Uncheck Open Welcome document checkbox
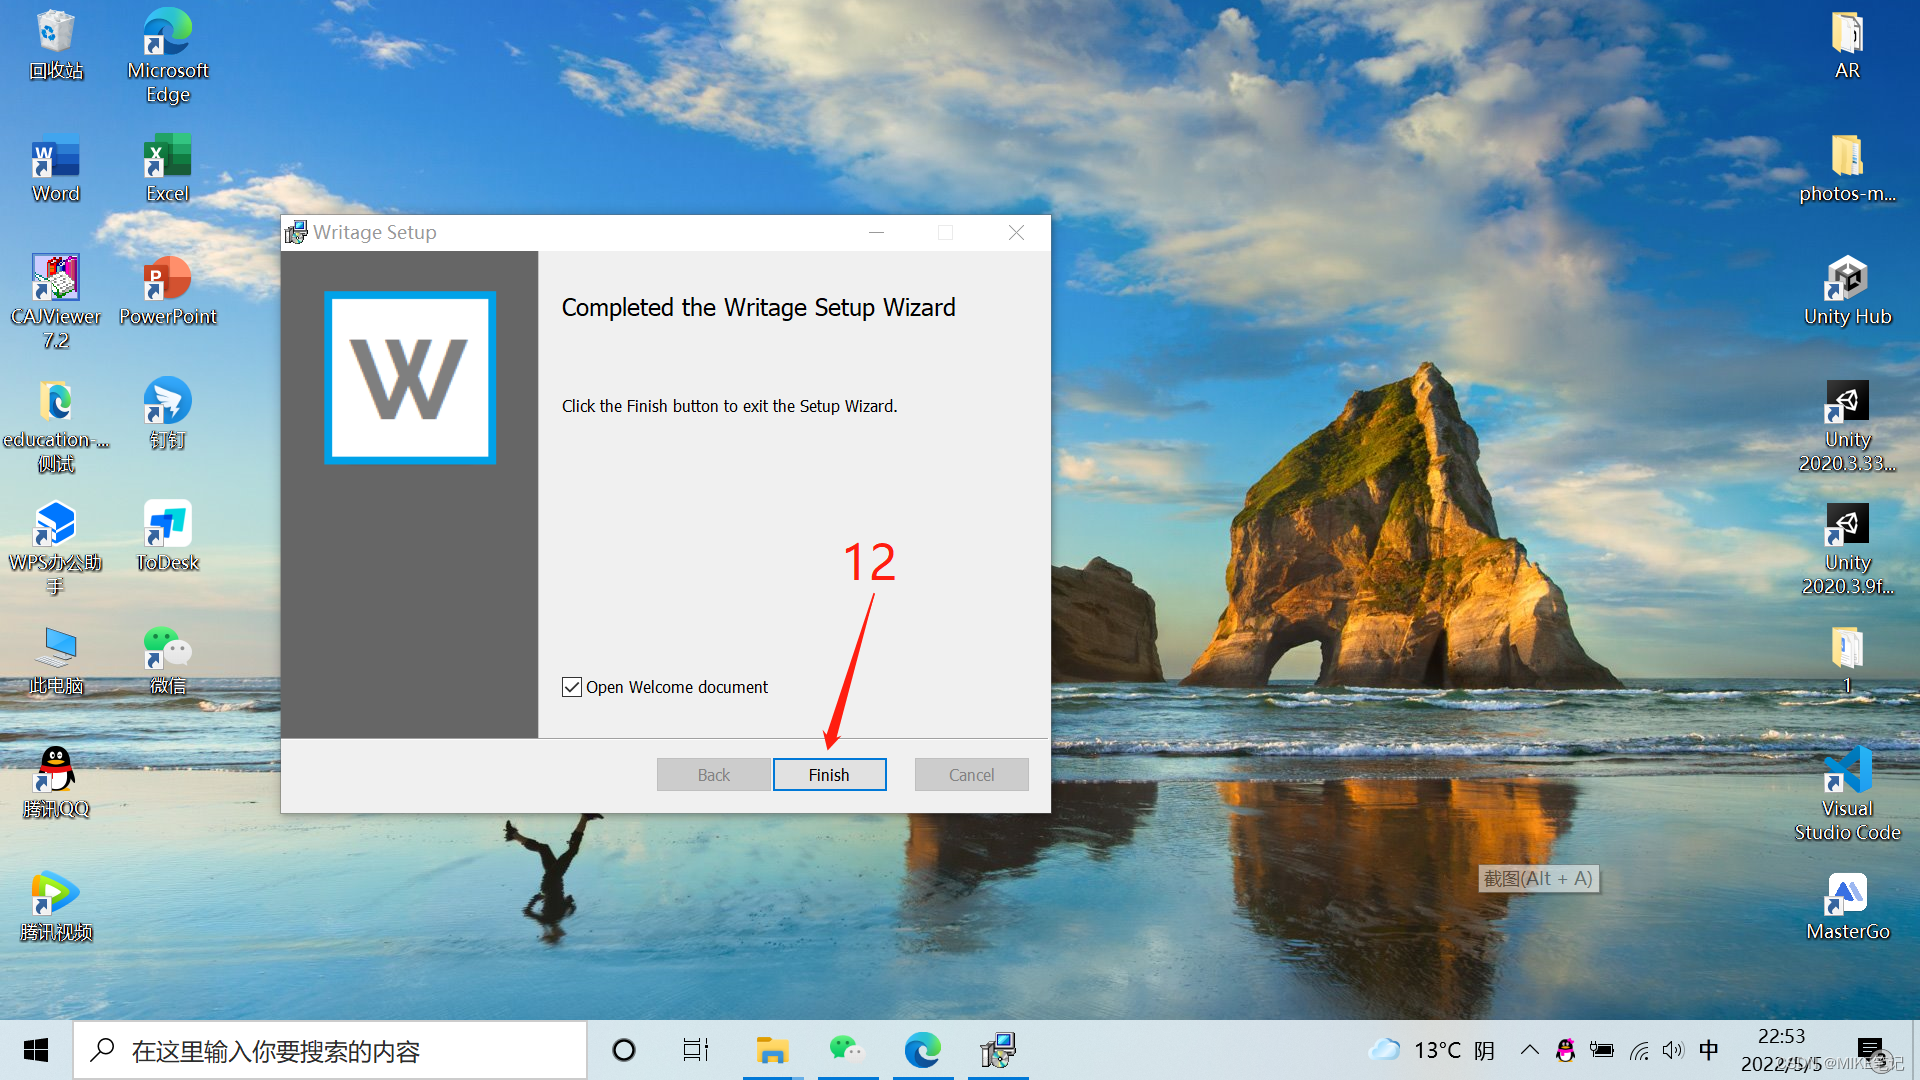Viewport: 1920px width, 1080px height. pyautogui.click(x=572, y=687)
